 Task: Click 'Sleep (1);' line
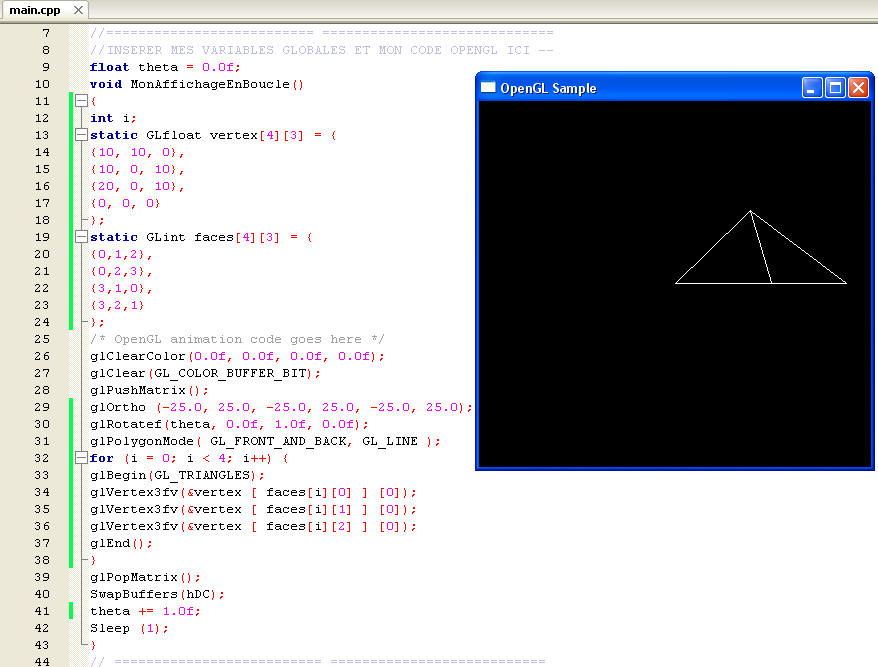tap(129, 628)
